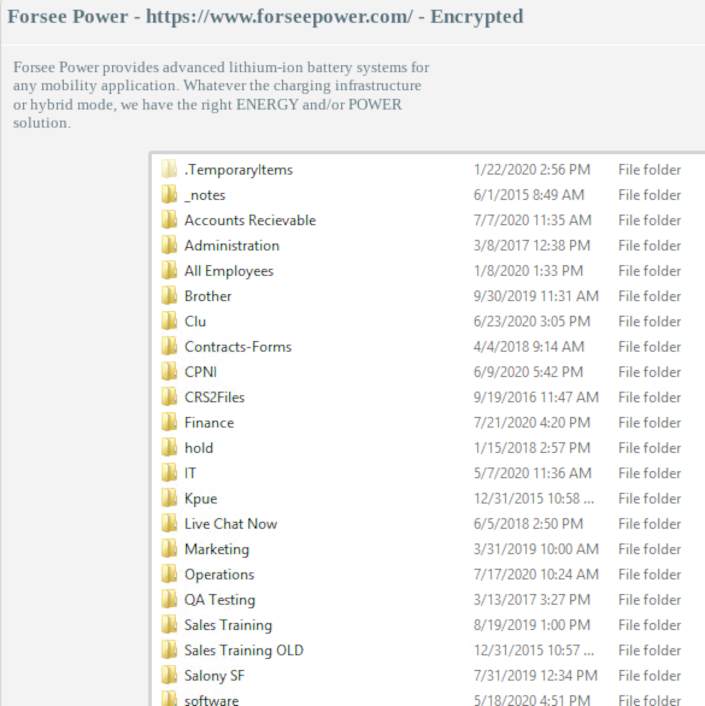Select the CRS2Files folder name
This screenshot has height=706, width=705.
(214, 397)
